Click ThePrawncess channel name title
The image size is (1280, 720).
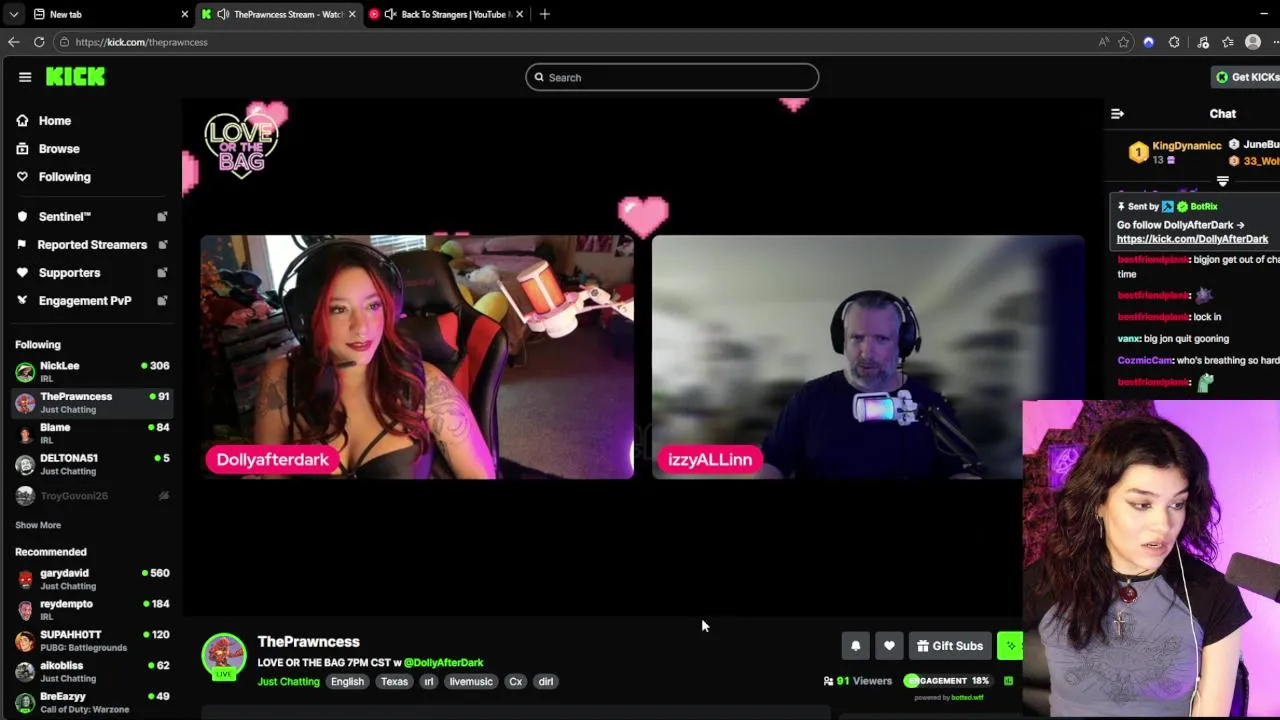click(x=308, y=642)
